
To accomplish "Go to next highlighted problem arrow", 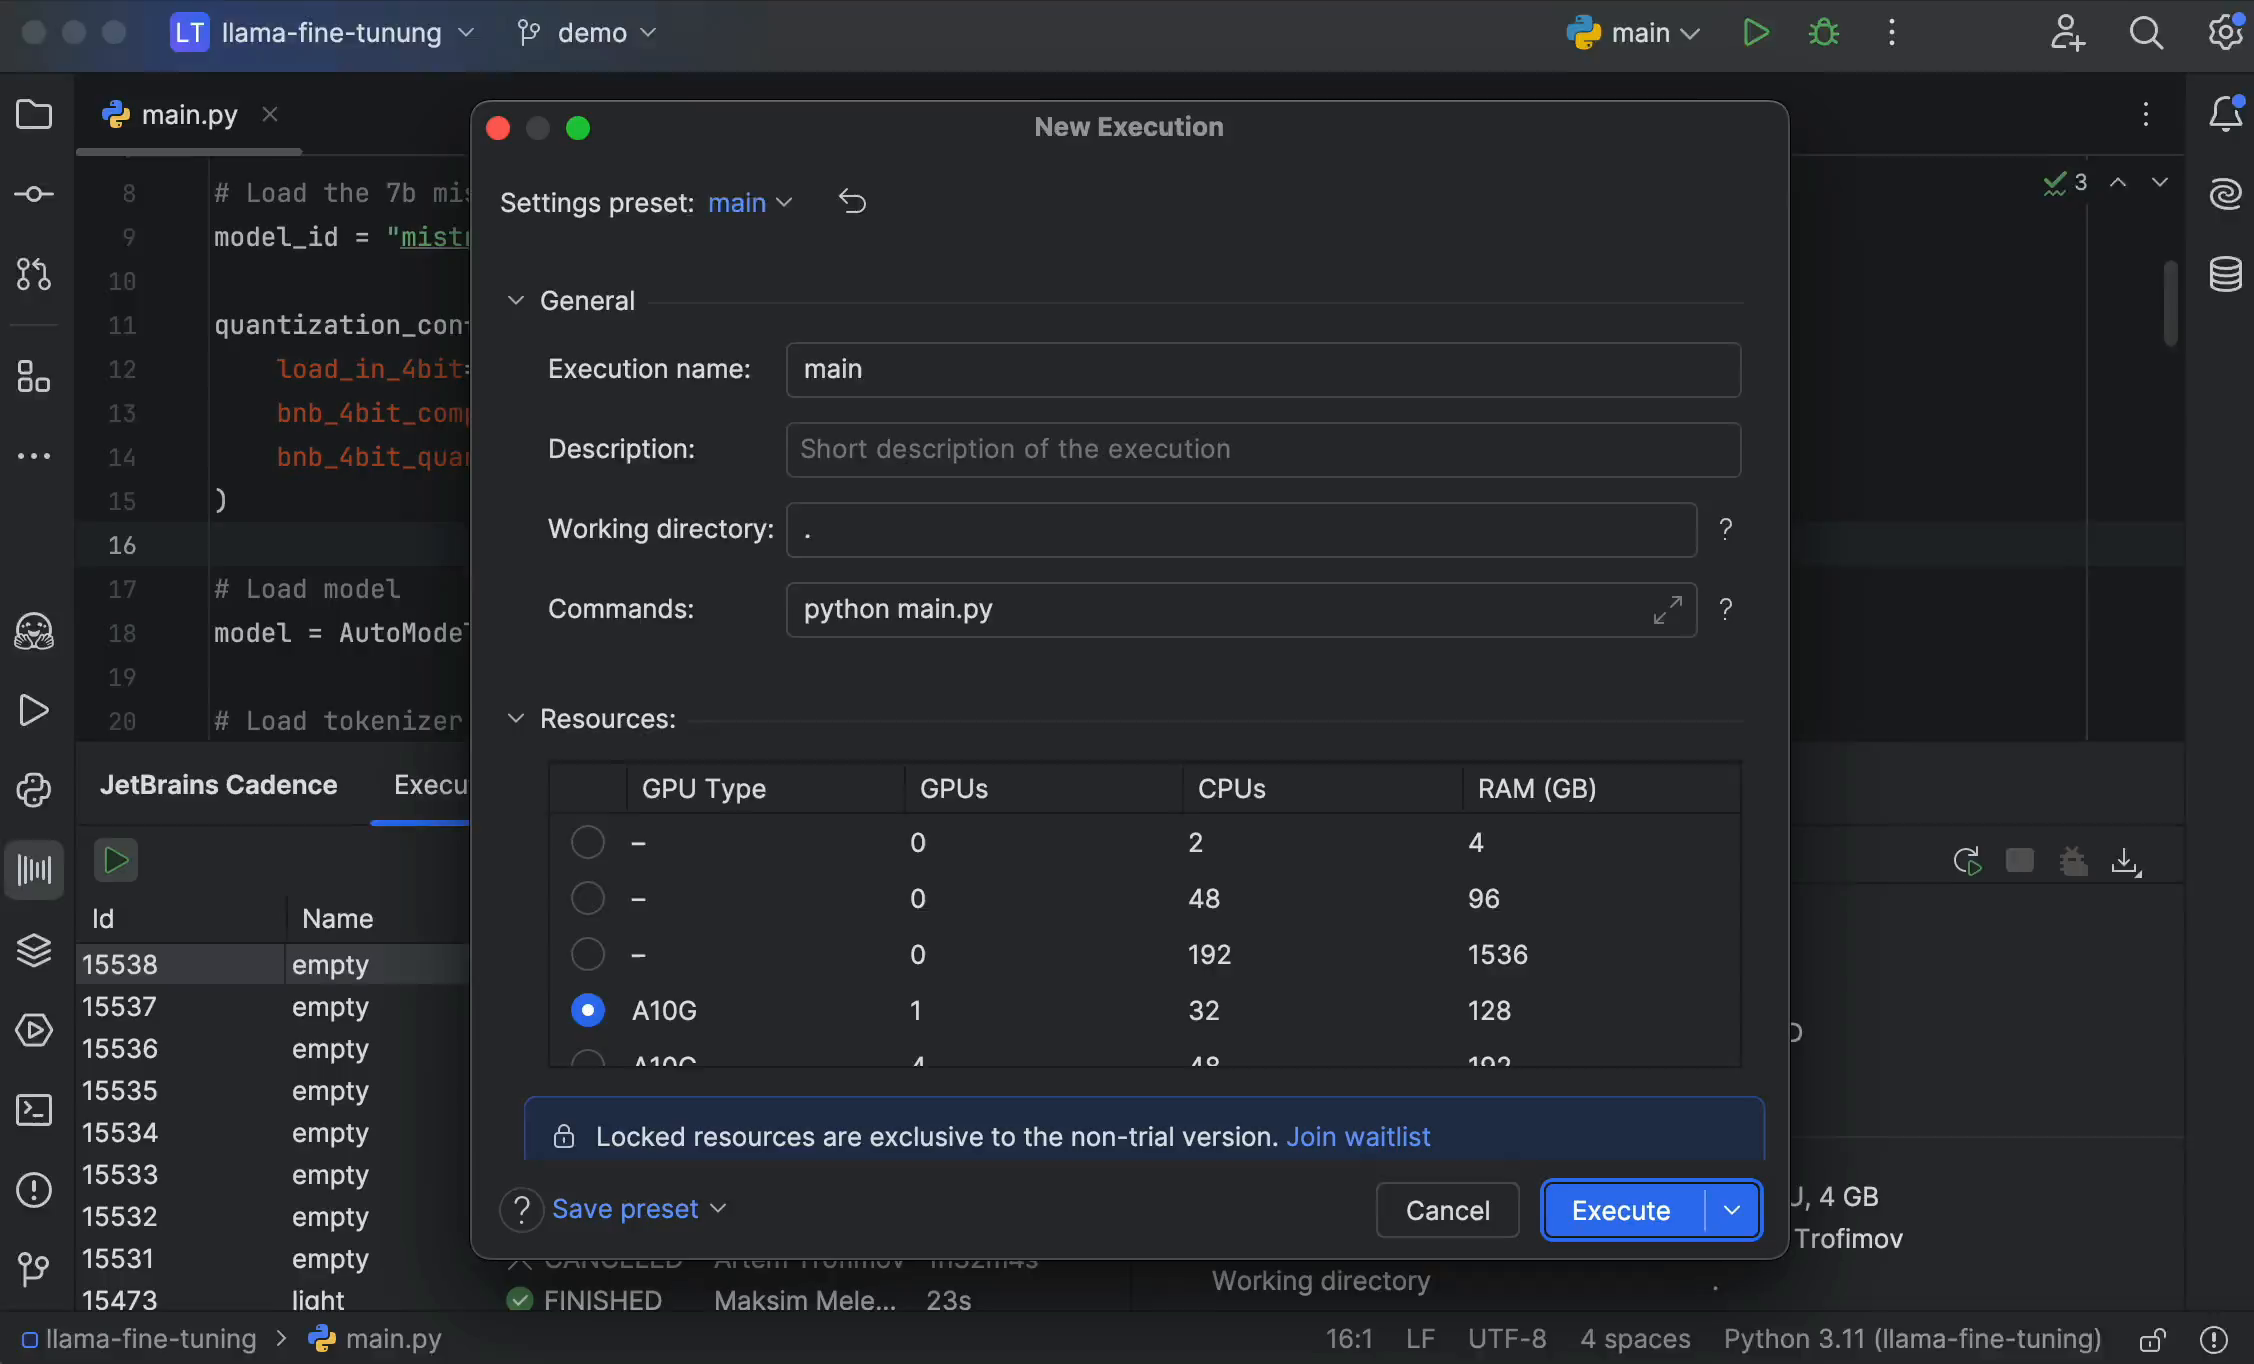I will pos(2160,182).
